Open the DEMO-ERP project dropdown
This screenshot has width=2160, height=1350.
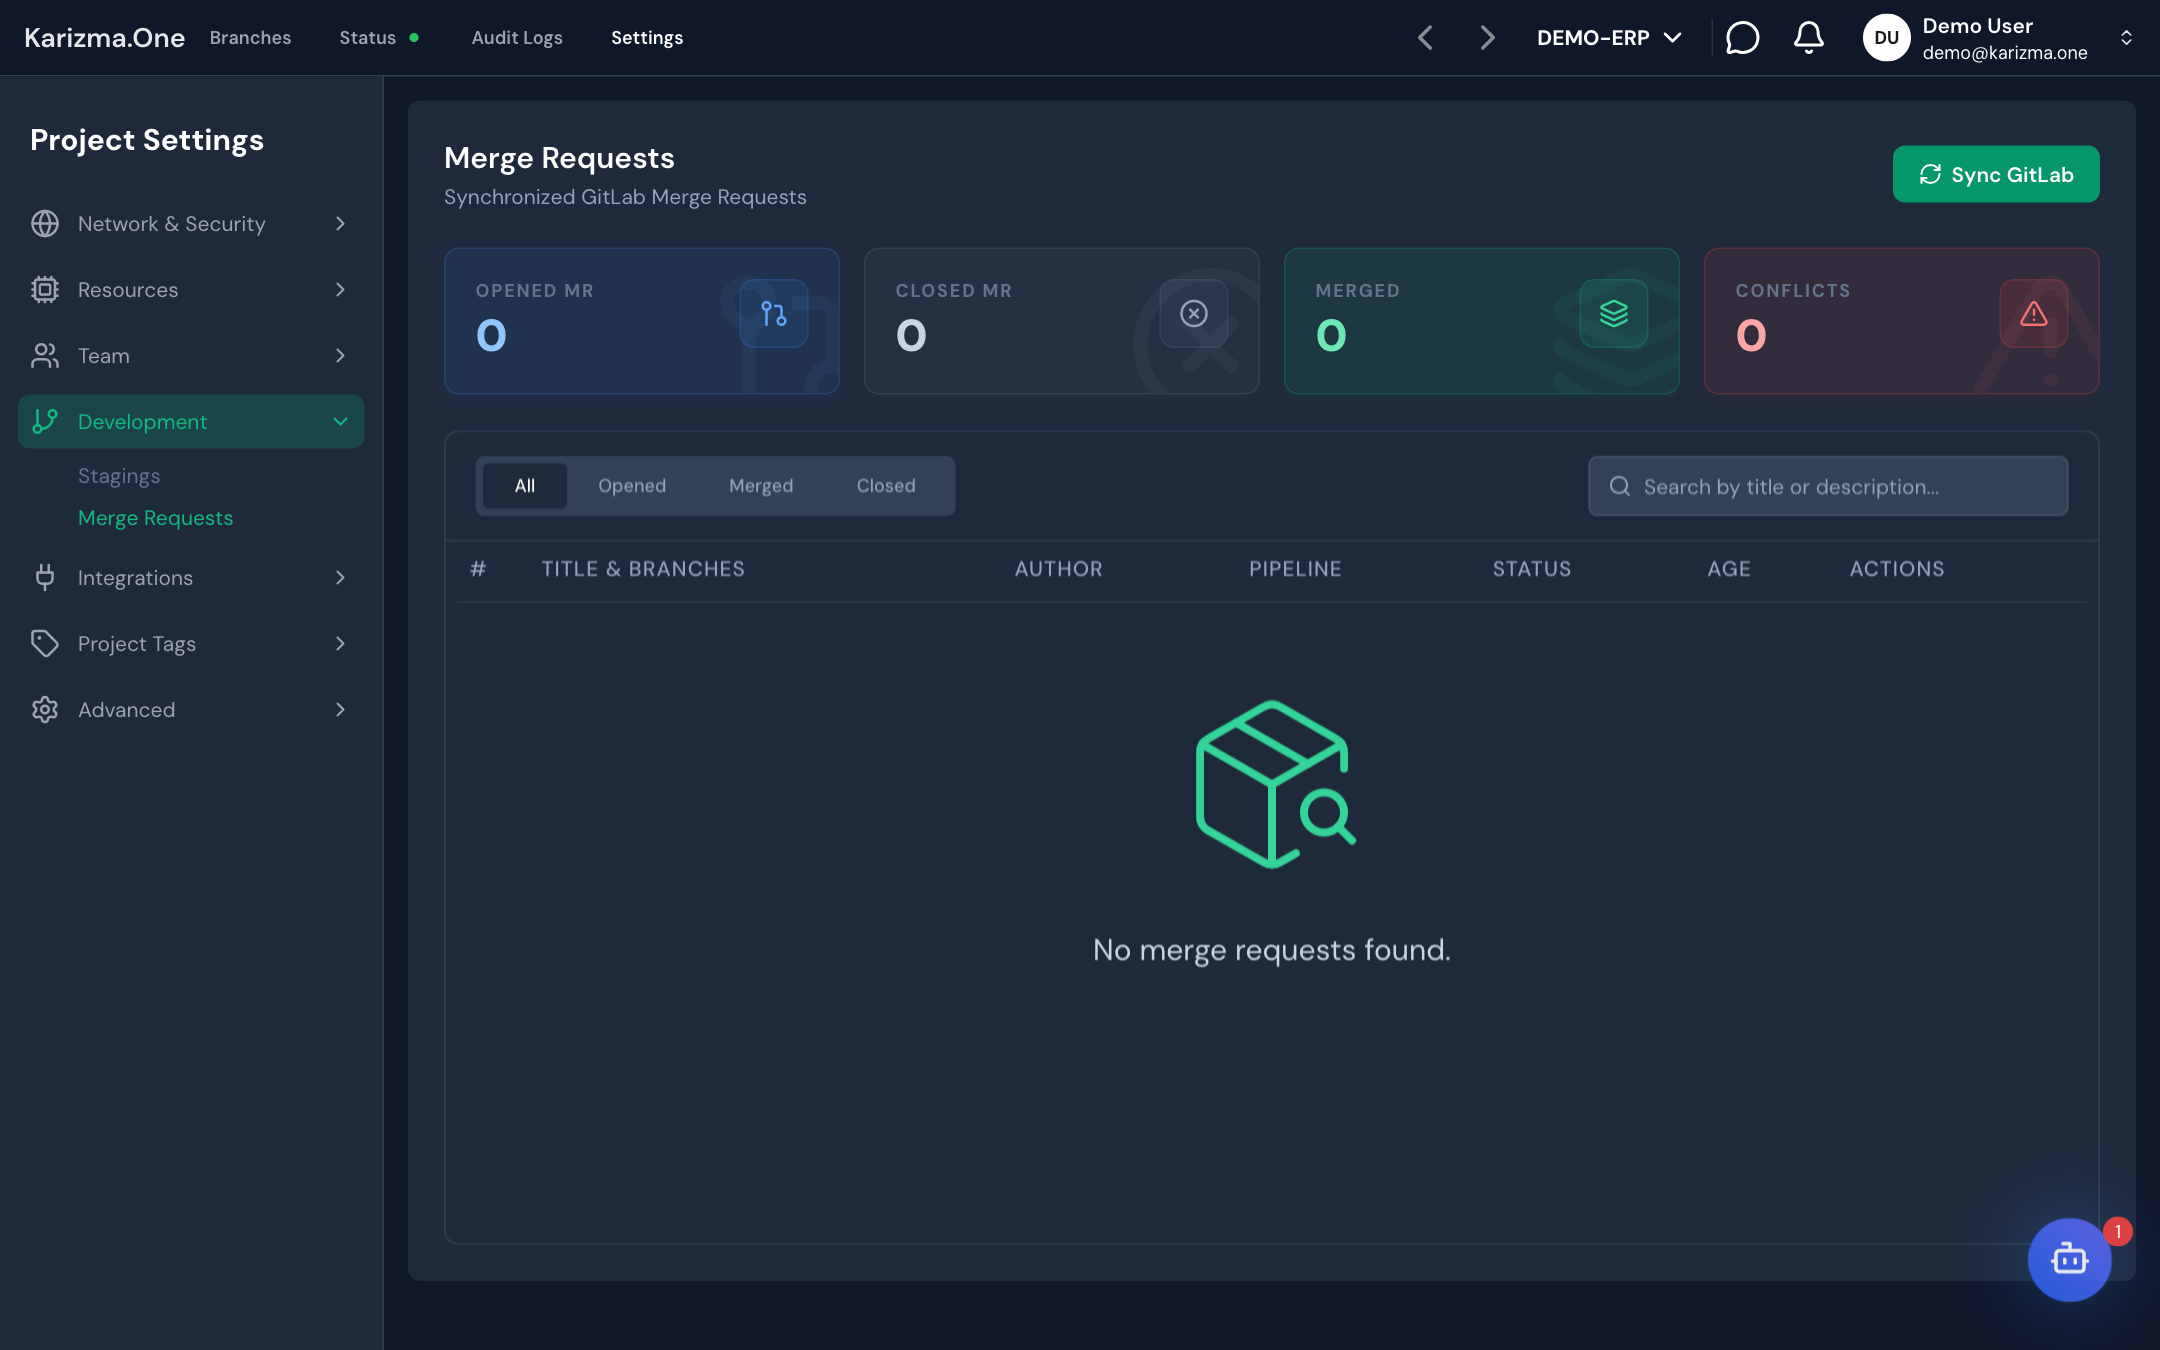coord(1609,38)
